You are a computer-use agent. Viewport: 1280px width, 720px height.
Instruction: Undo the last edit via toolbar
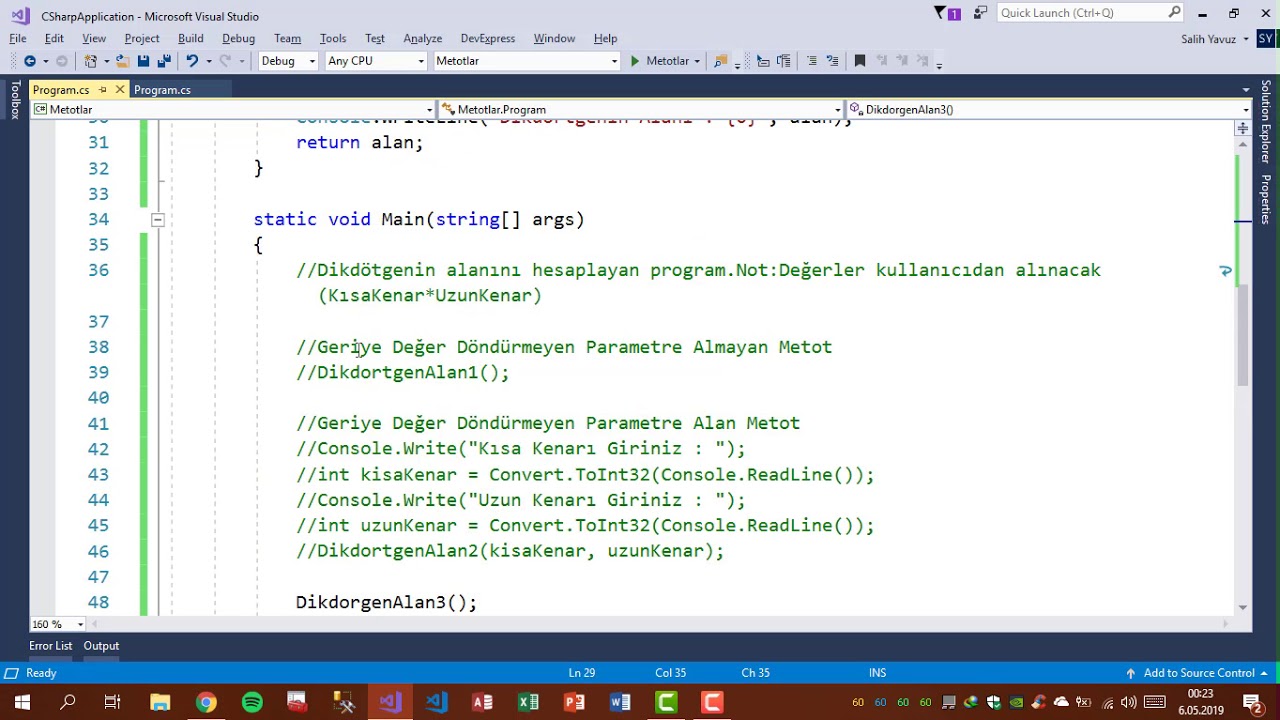(x=191, y=61)
